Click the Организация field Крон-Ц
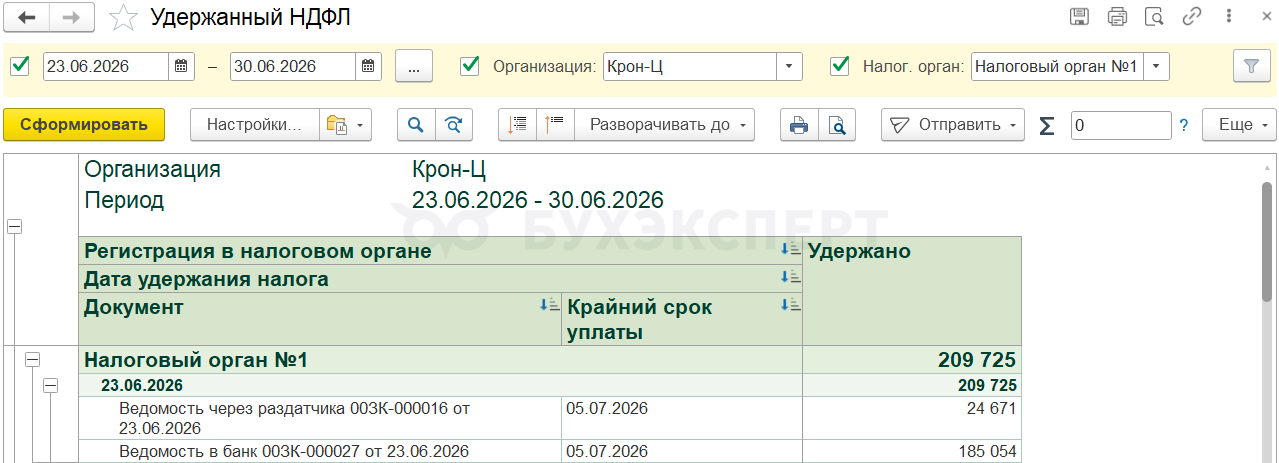Viewport: 1279px width, 463px height. point(690,66)
